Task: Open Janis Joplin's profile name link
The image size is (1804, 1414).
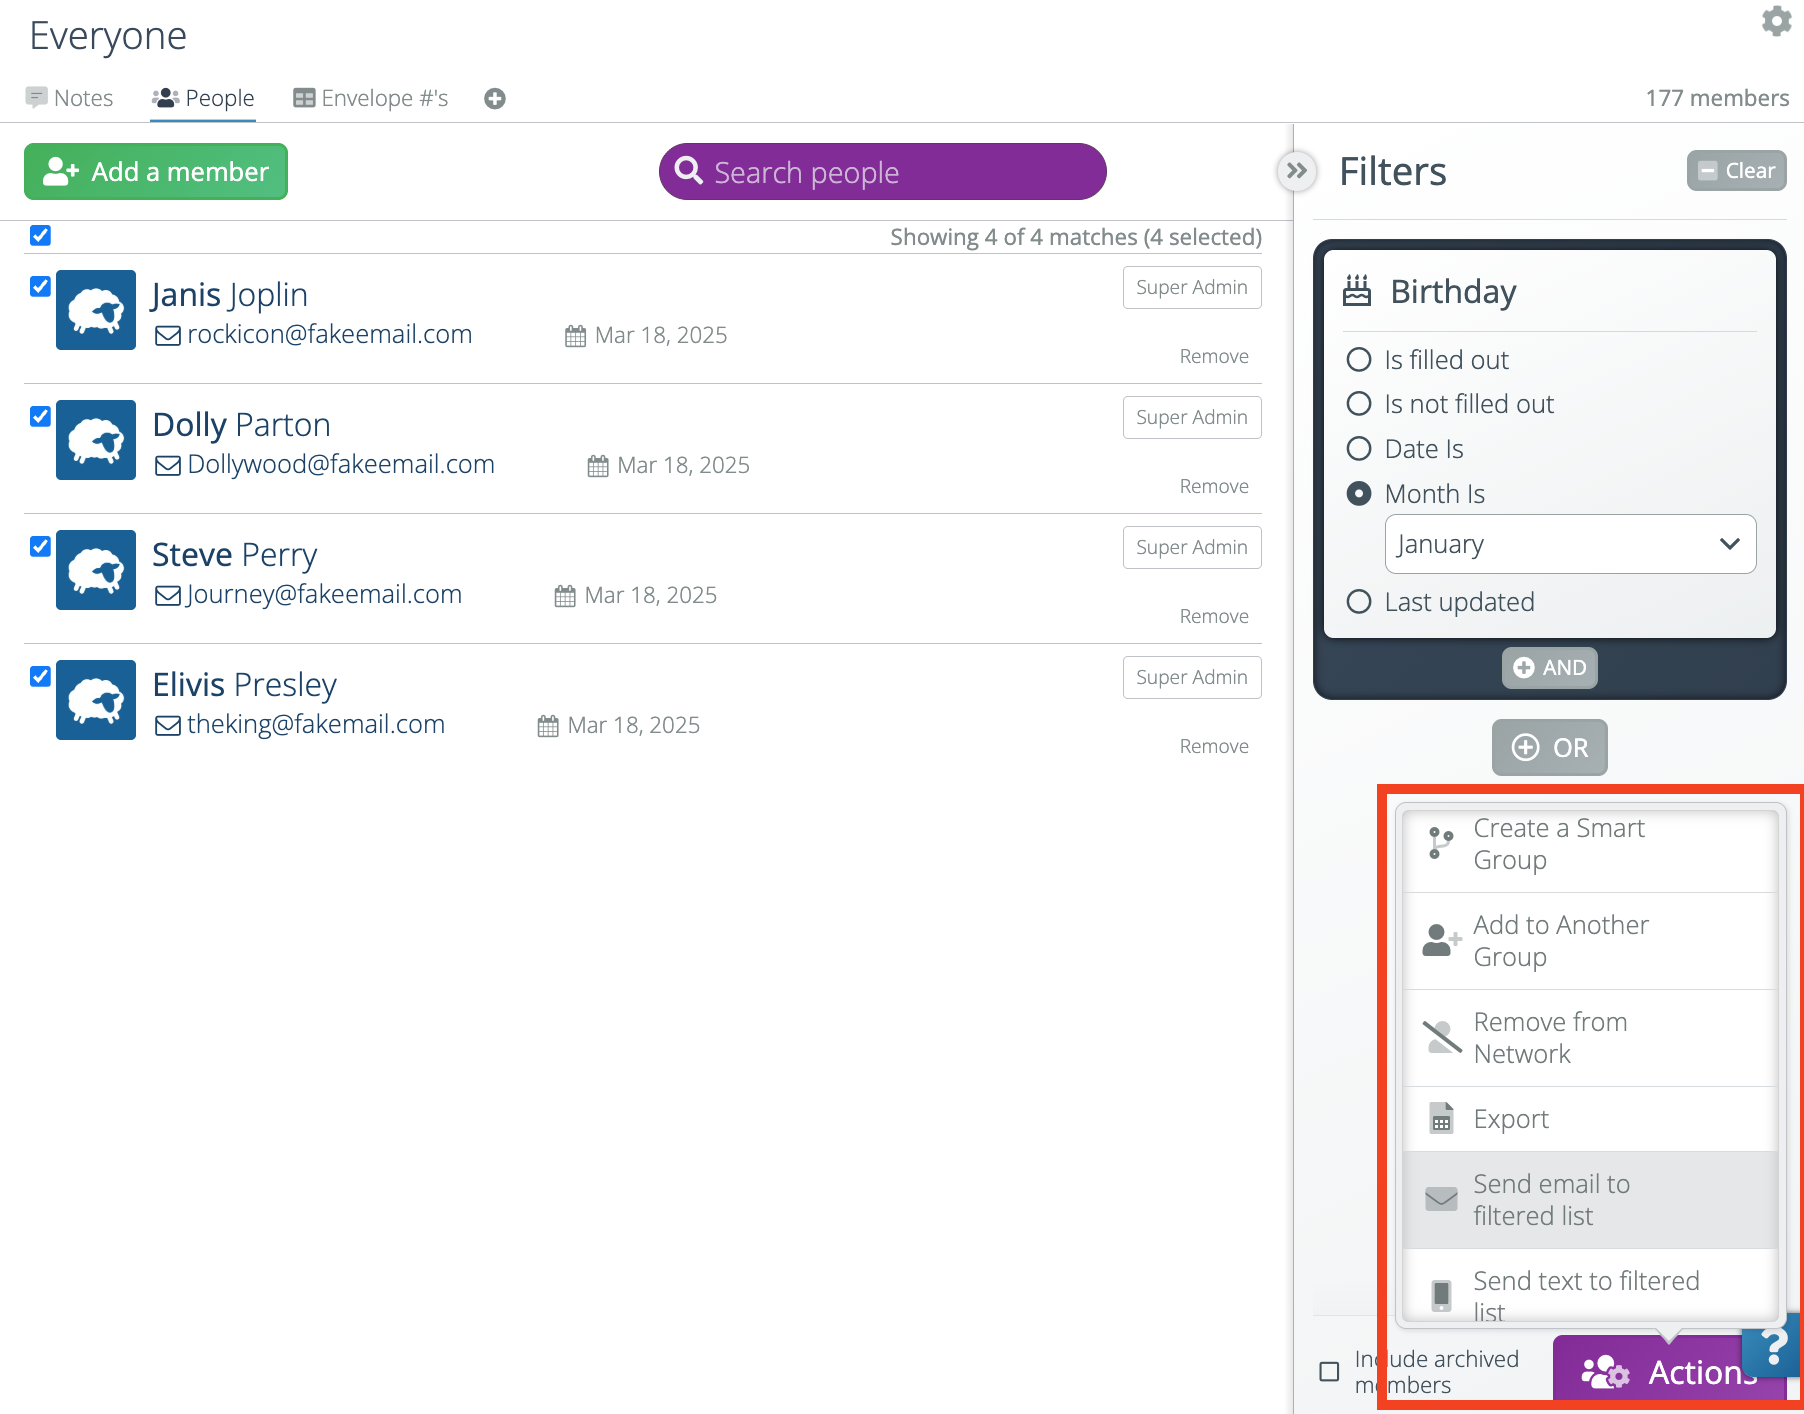Action: (x=230, y=295)
